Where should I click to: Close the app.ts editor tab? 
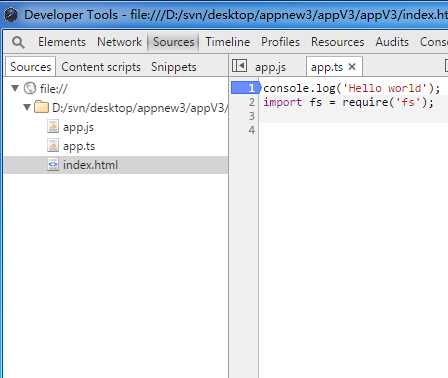coord(352,67)
